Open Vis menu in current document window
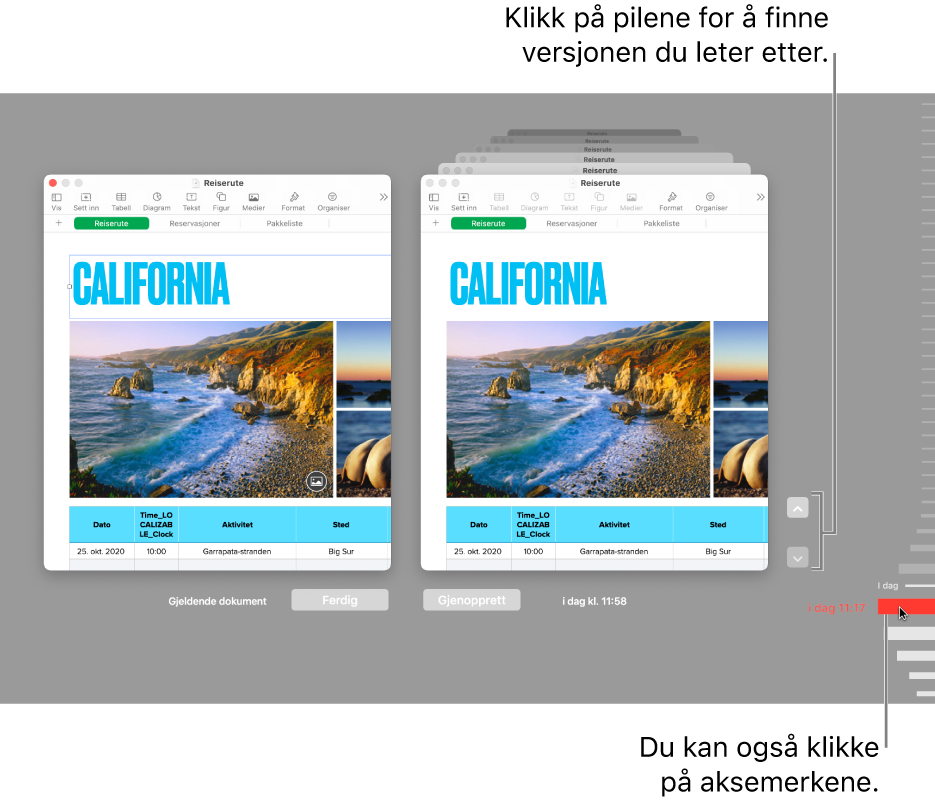 pos(56,202)
